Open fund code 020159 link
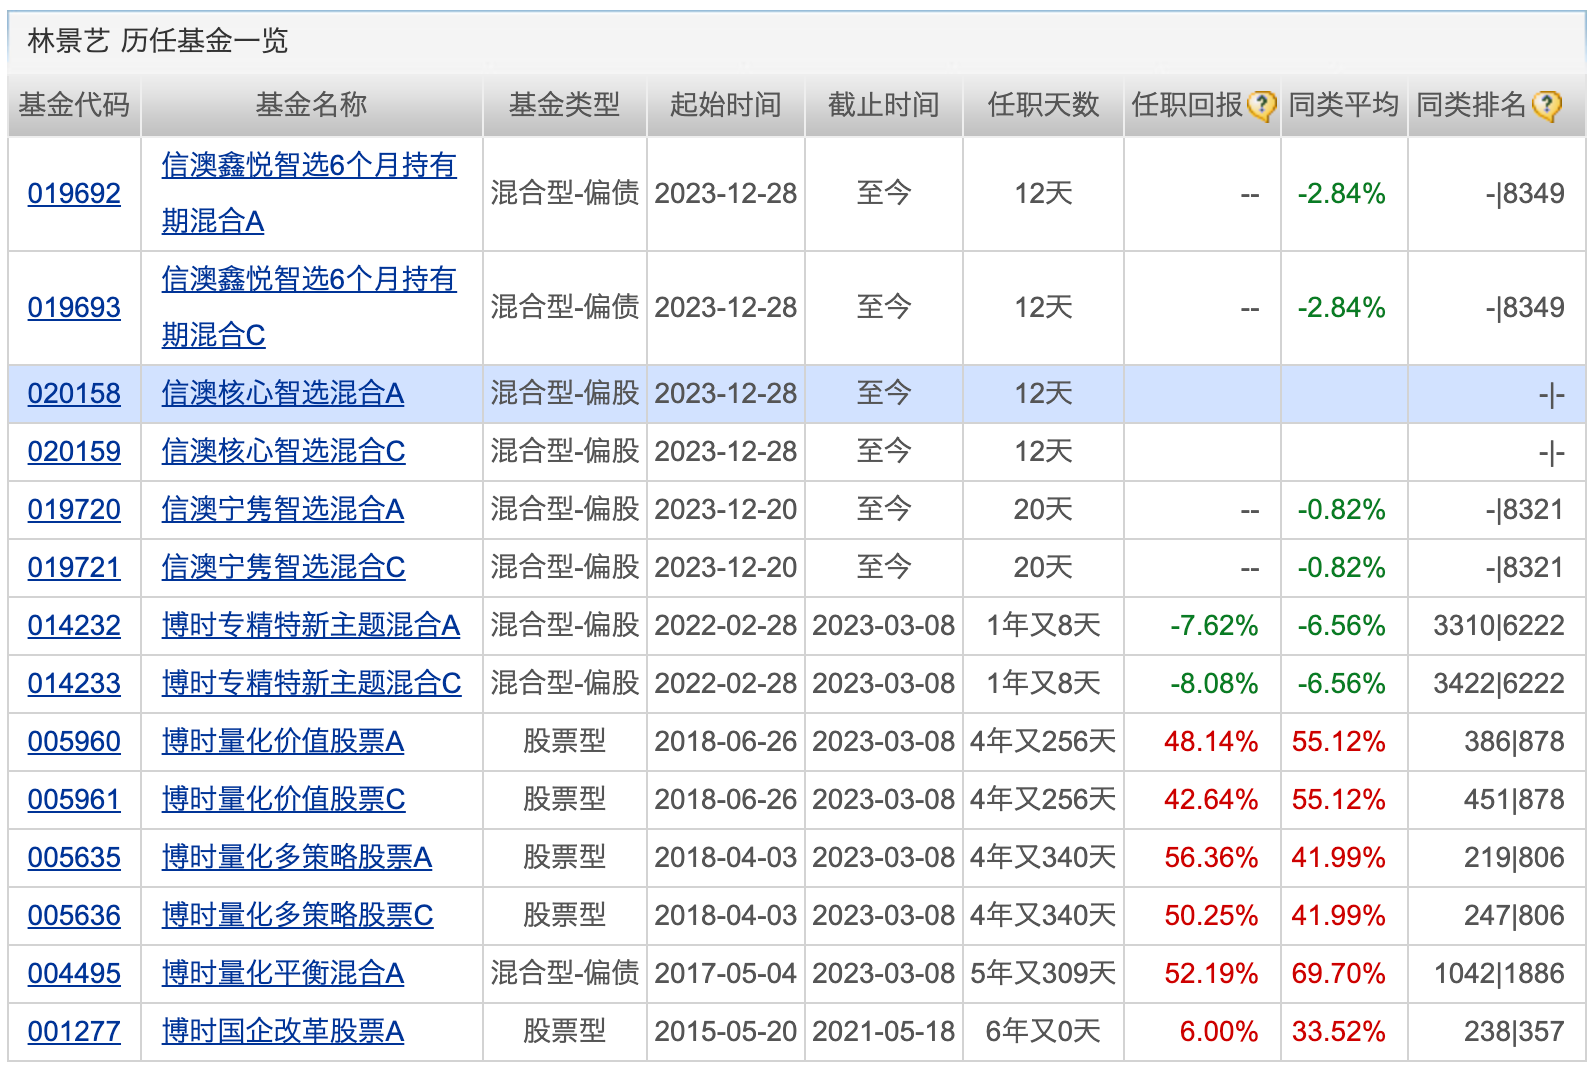This screenshot has height=1074, width=1592. coord(74,451)
